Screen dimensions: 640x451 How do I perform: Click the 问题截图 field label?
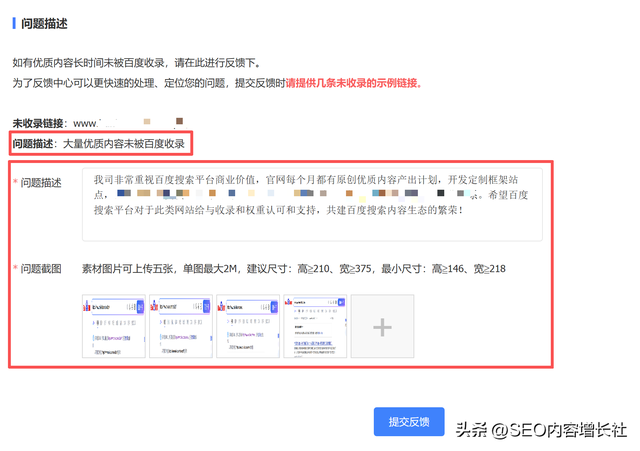point(41,269)
